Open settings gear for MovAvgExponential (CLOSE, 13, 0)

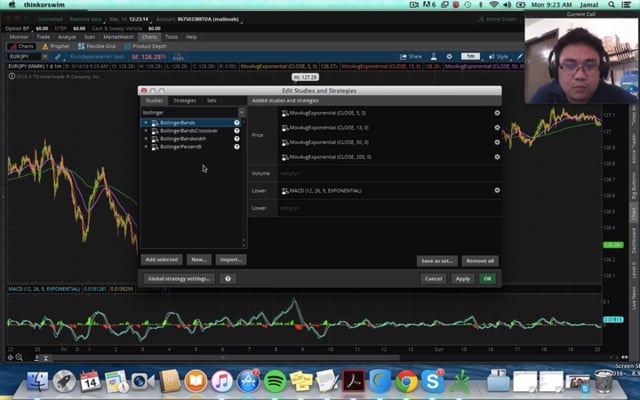[x=497, y=128]
